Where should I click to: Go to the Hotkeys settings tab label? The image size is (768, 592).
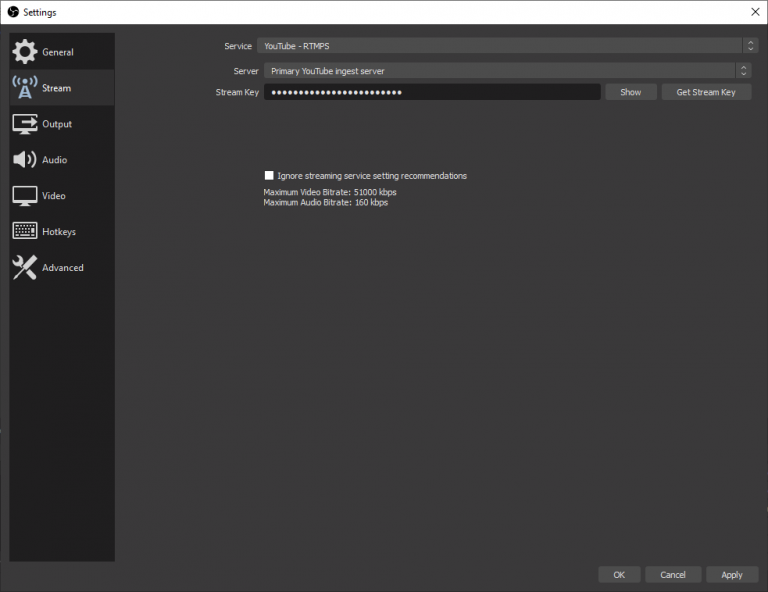coord(59,232)
